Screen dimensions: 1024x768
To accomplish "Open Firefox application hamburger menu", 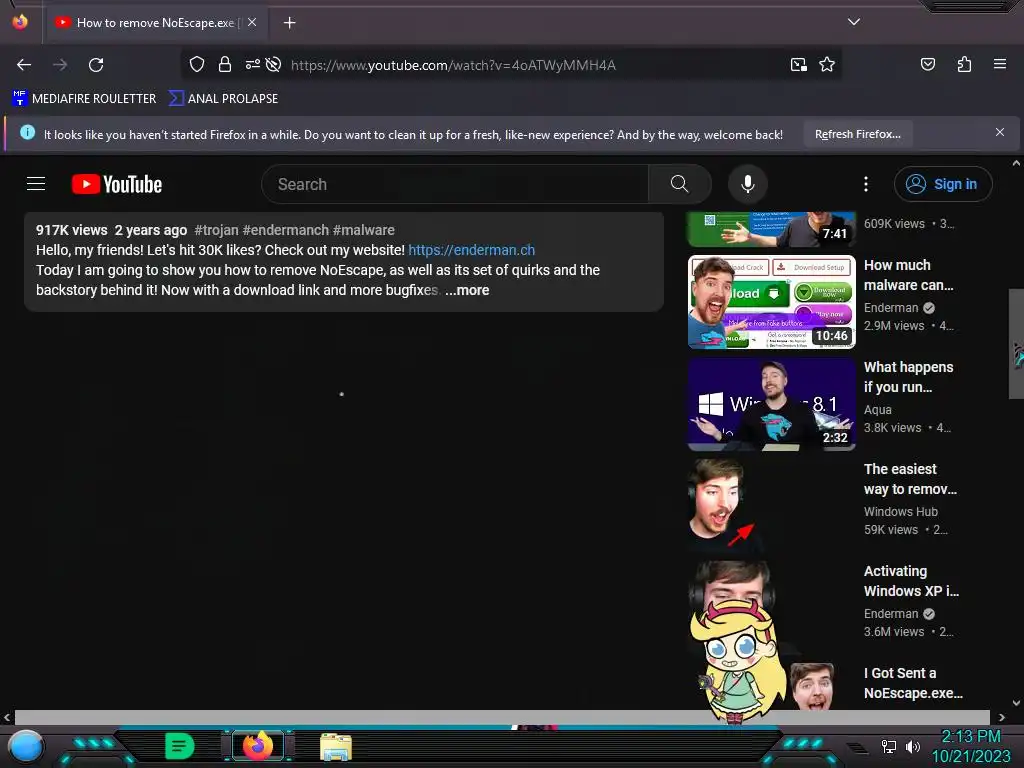I will coord(999,64).
